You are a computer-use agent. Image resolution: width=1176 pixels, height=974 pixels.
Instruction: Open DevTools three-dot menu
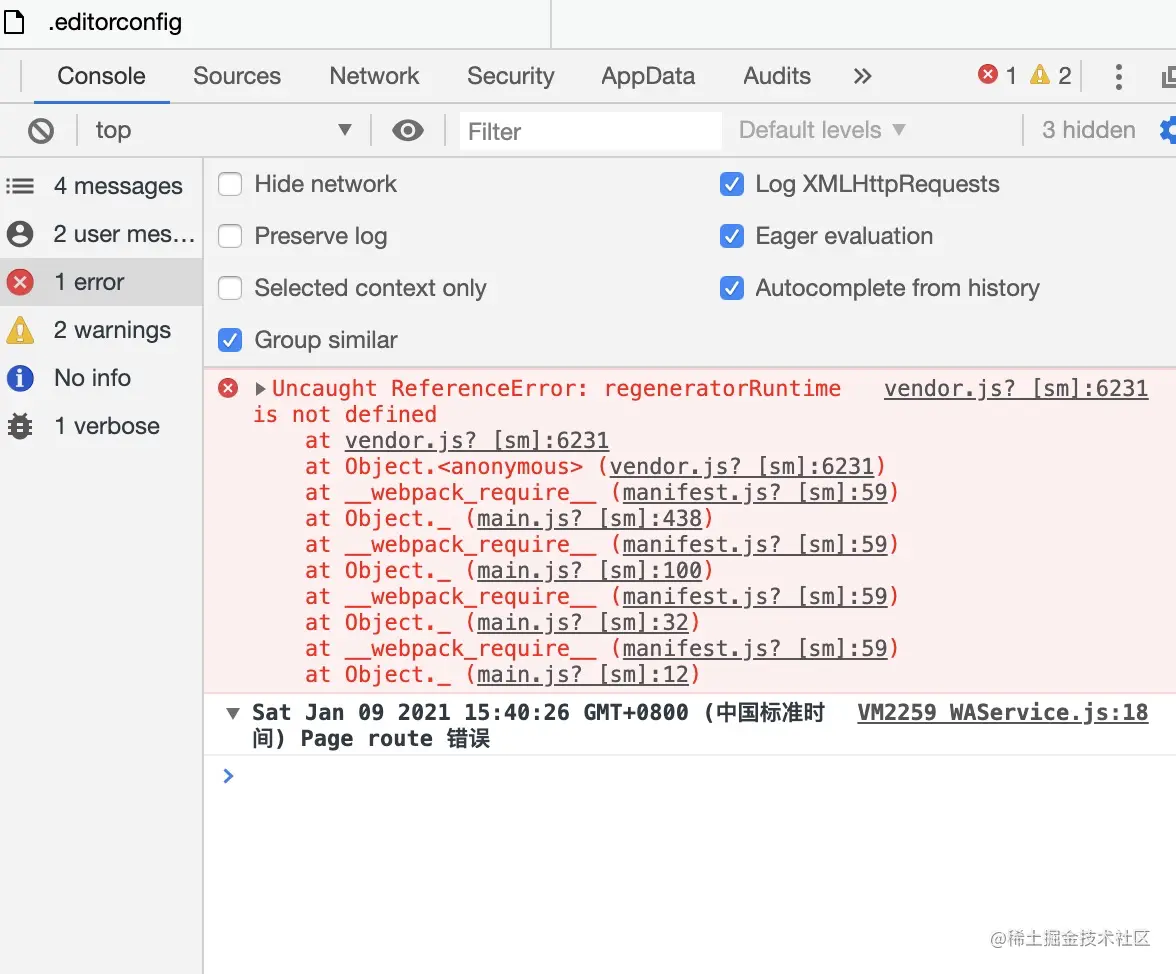click(x=1118, y=76)
